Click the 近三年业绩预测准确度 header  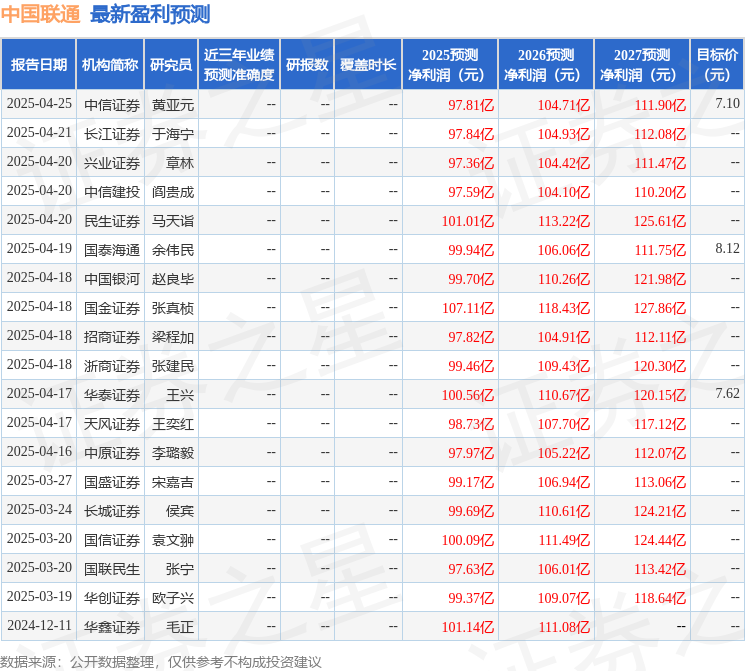239,65
